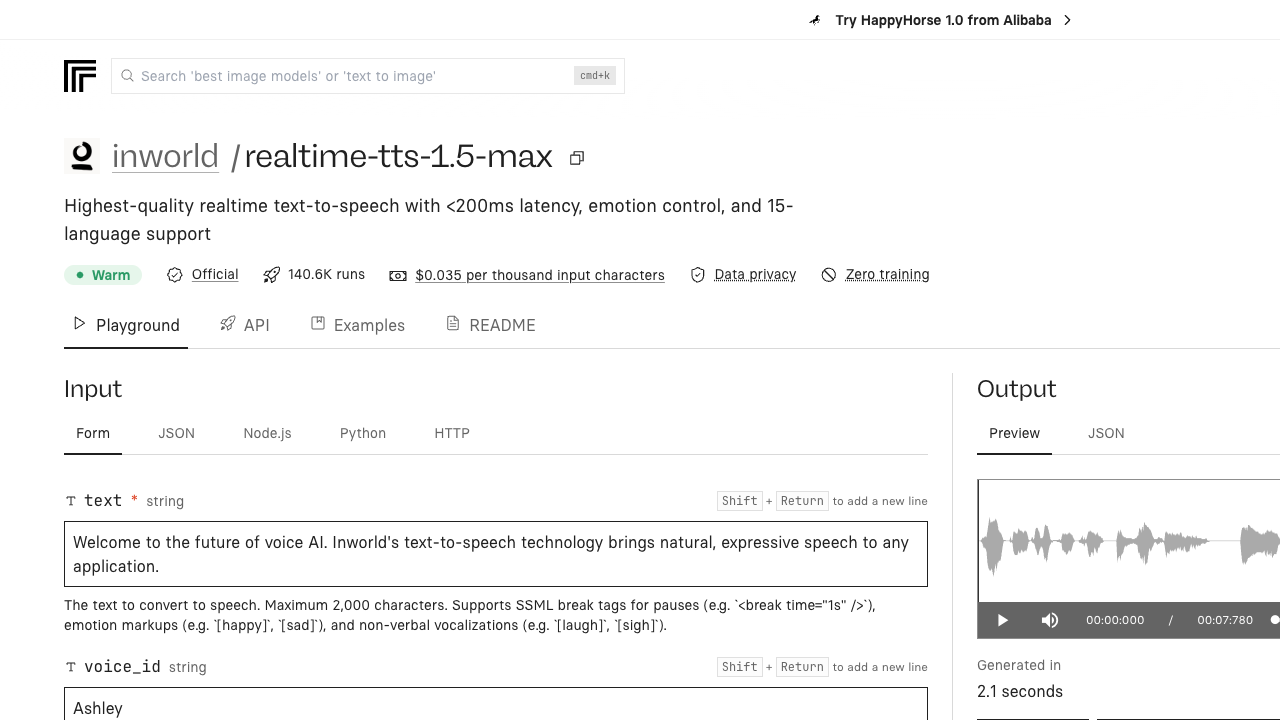This screenshot has height=720, width=1280.
Task: Click the search magnifier icon
Action: point(127,76)
